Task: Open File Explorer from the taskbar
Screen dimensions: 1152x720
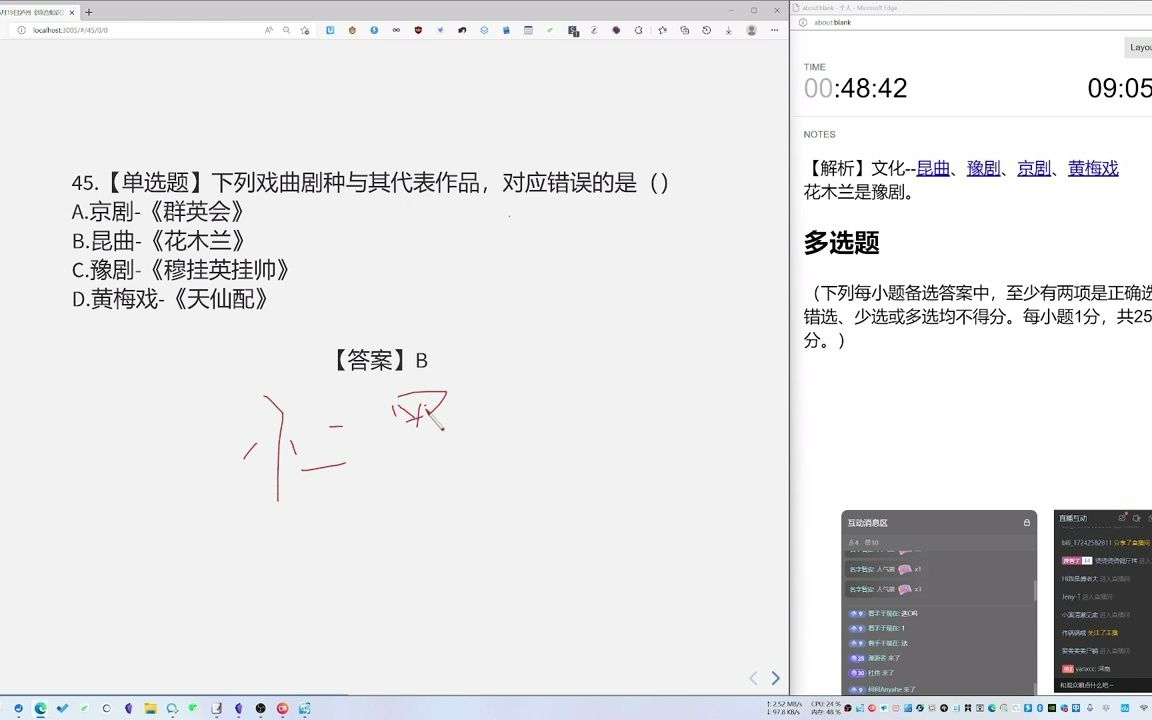Action: click(150, 710)
